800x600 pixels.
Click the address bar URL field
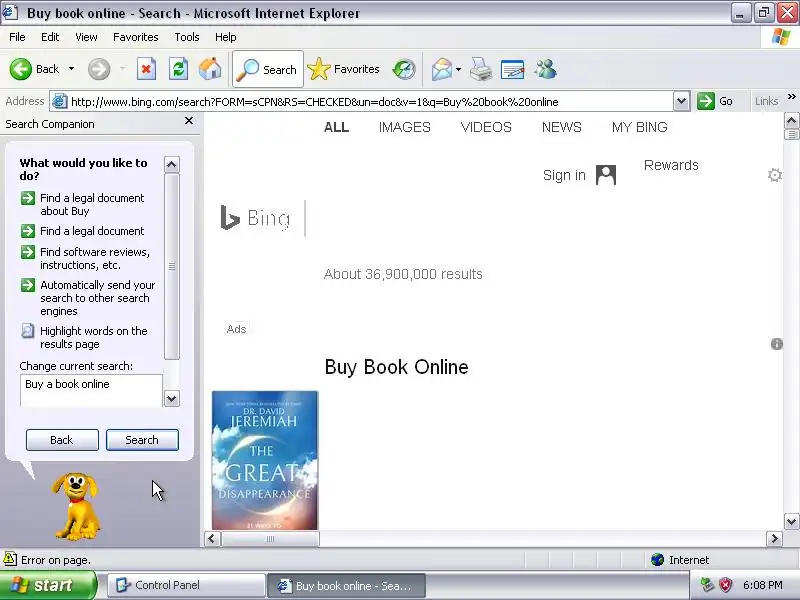(361, 102)
